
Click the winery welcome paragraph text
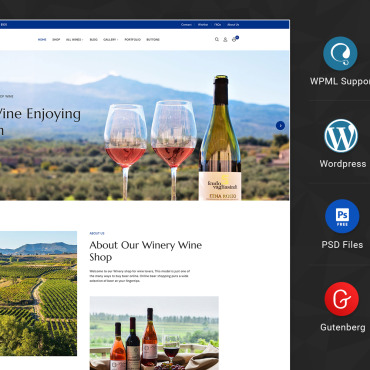pyautogui.click(x=140, y=276)
